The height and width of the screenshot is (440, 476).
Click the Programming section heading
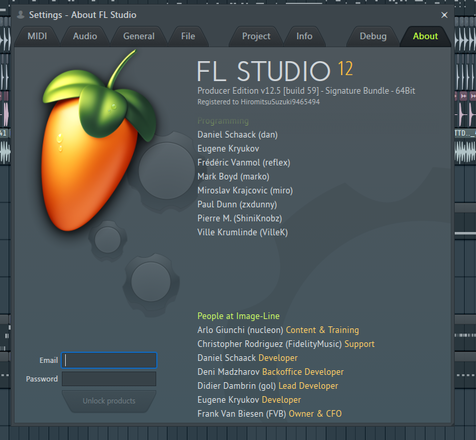click(223, 121)
